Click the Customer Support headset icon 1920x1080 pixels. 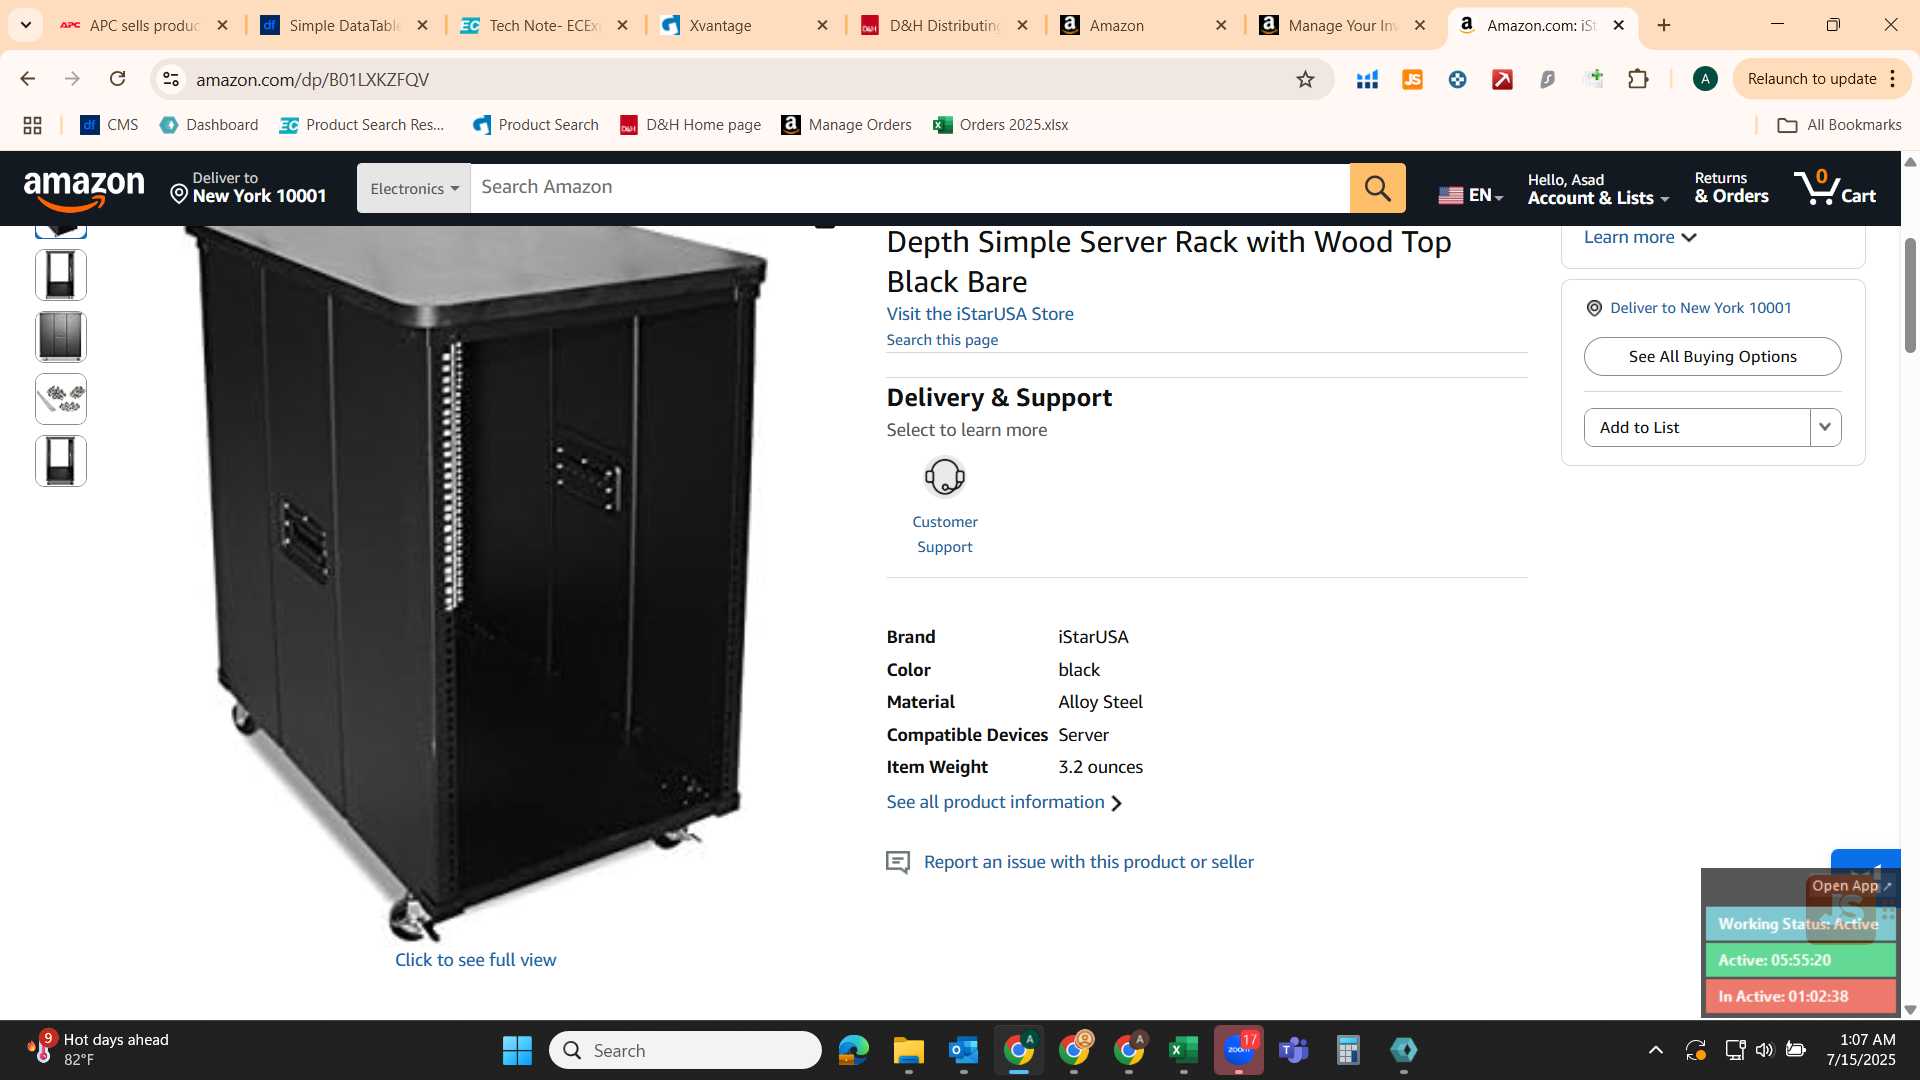point(944,477)
